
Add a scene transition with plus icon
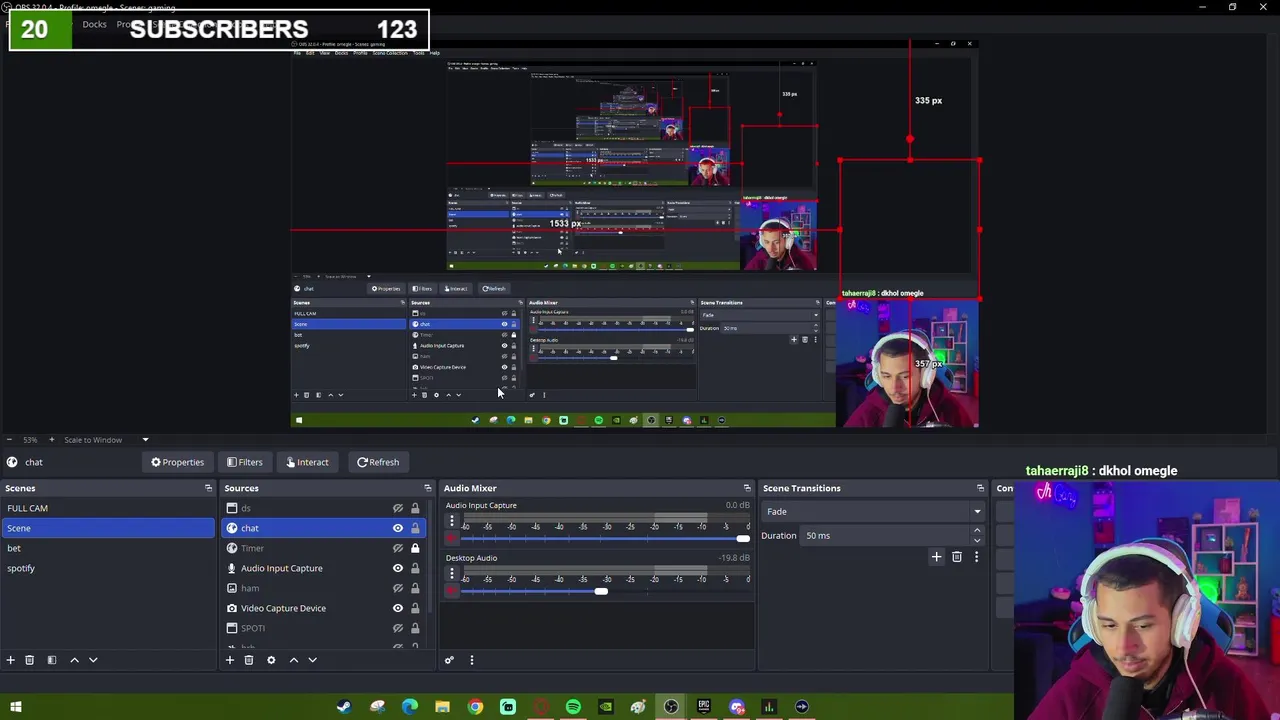[x=936, y=557]
